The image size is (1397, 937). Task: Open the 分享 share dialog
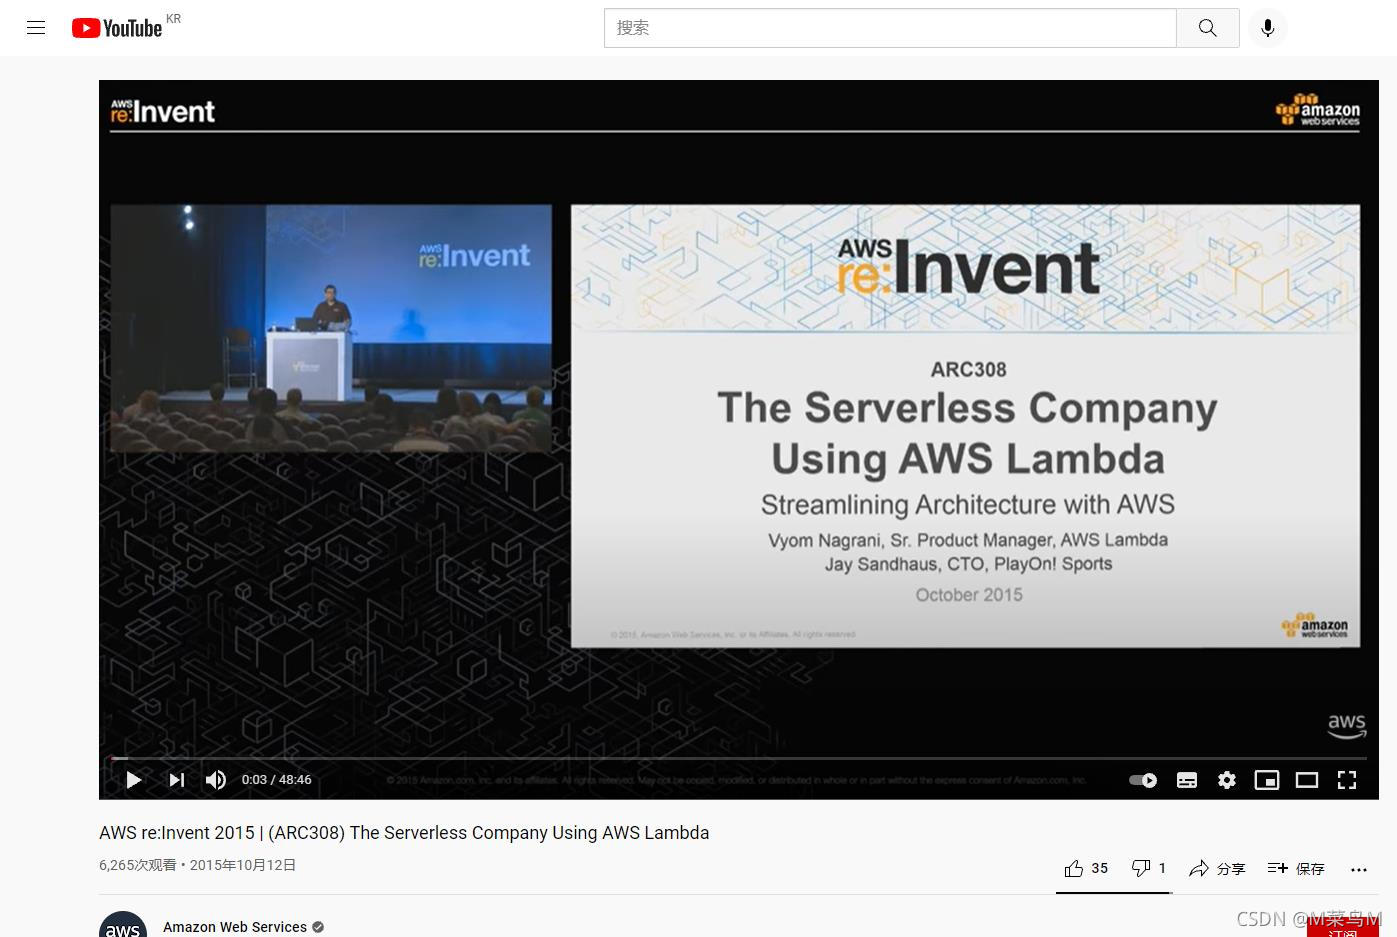point(1217,869)
